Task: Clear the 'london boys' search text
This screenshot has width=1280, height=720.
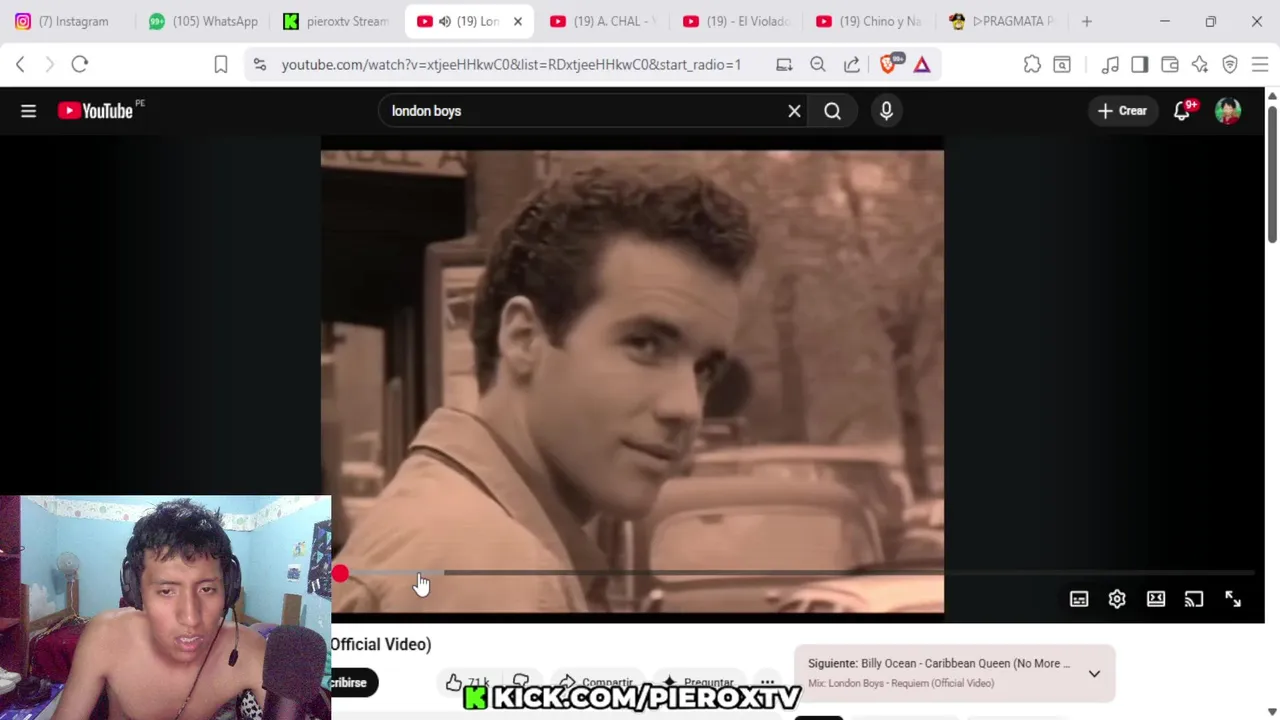Action: click(x=794, y=111)
